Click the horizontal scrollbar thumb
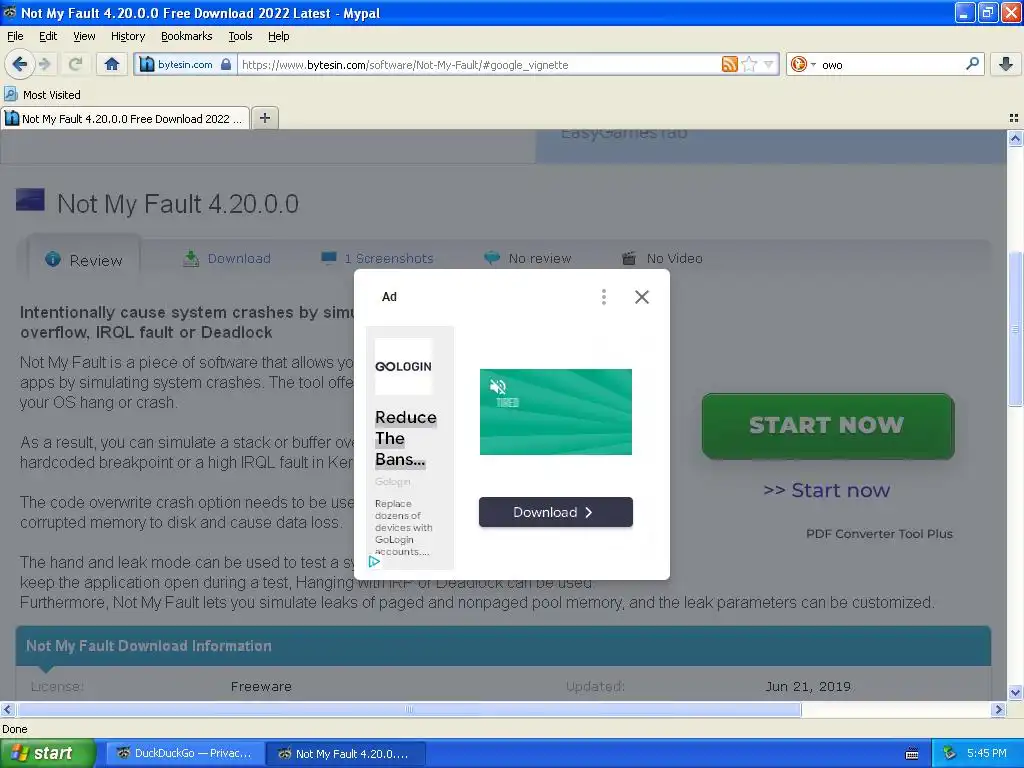 [x=409, y=709]
